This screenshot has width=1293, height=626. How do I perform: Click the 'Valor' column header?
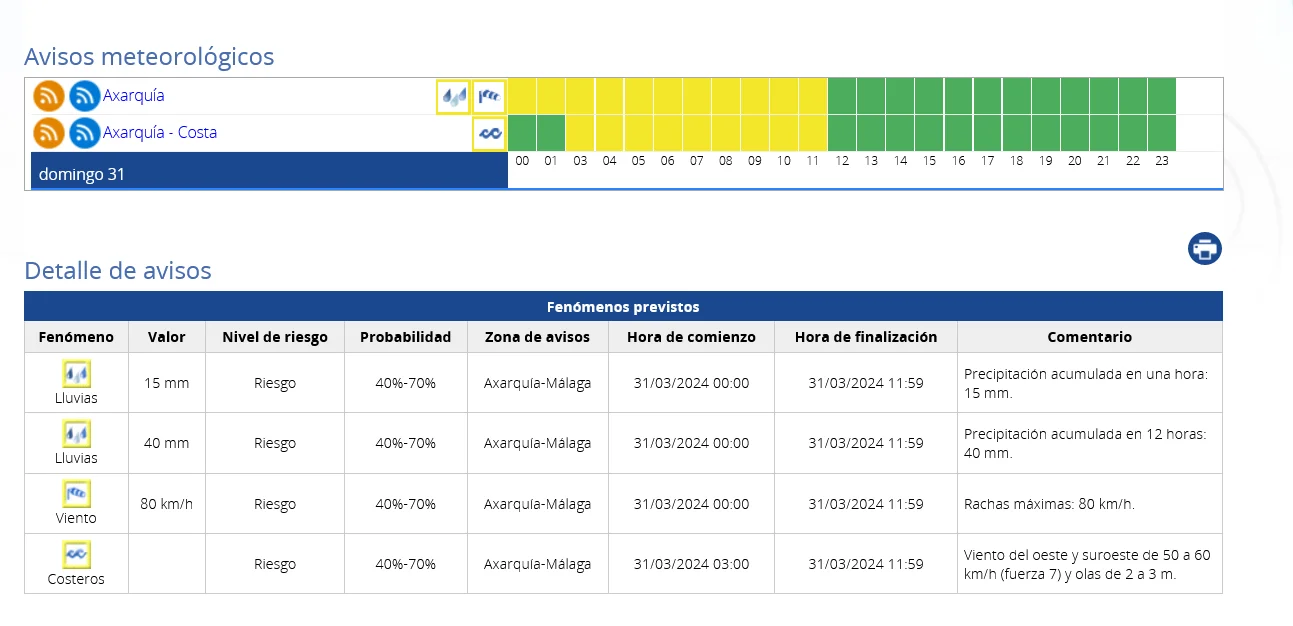[167, 337]
